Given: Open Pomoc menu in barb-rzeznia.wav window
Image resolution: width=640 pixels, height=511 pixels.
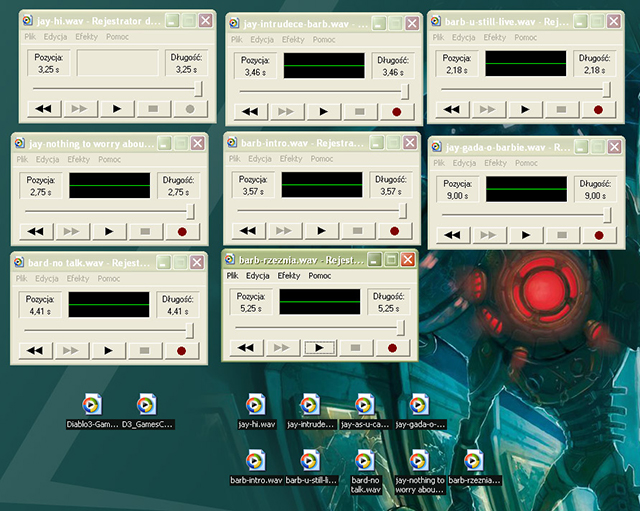Looking at the screenshot, I should (320, 276).
